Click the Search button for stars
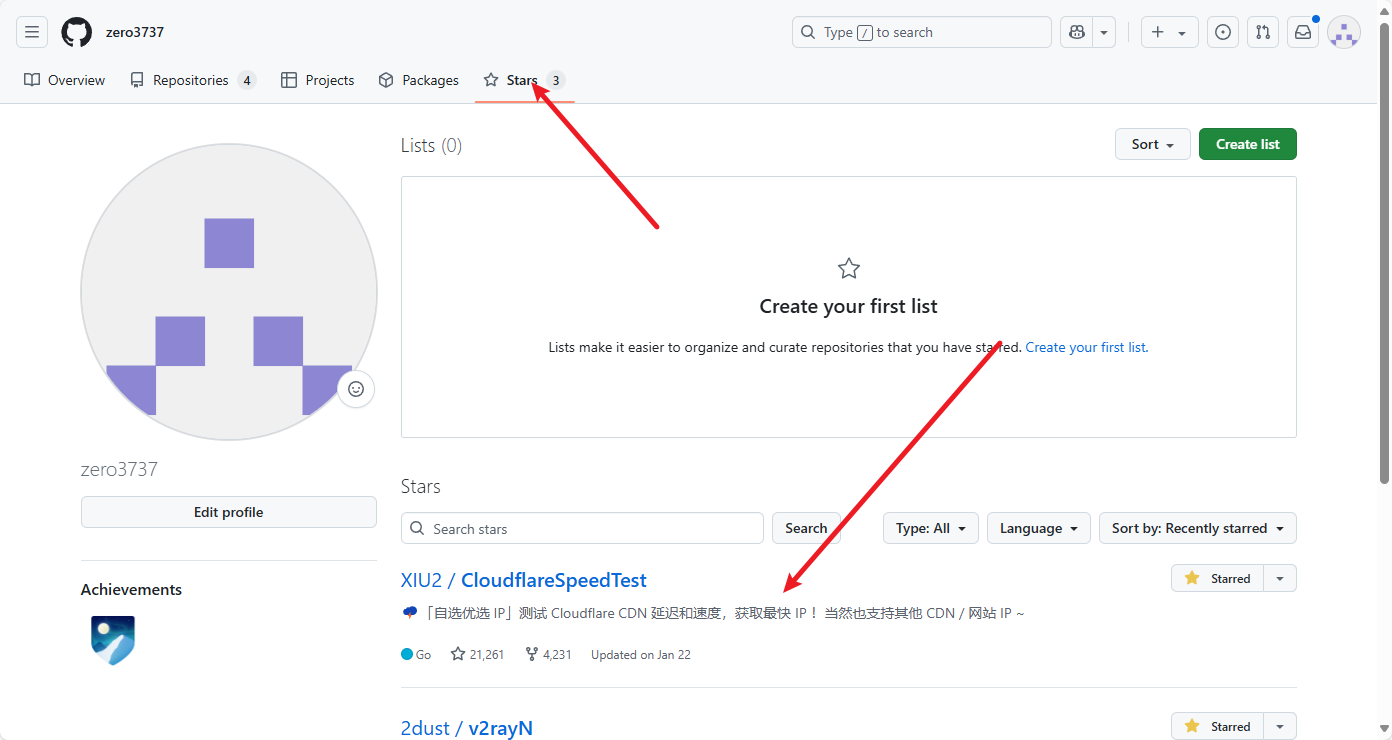The height and width of the screenshot is (740, 1392). [x=806, y=528]
